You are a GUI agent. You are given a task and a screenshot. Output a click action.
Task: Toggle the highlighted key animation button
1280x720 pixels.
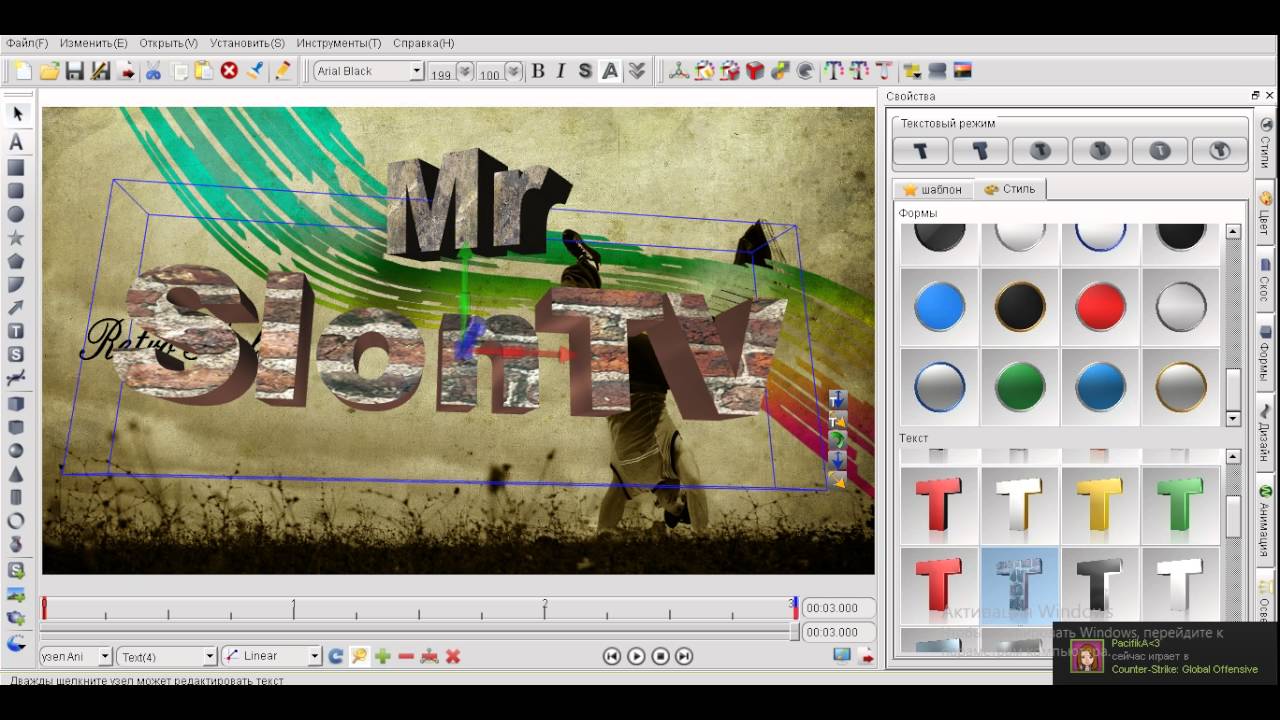point(358,656)
